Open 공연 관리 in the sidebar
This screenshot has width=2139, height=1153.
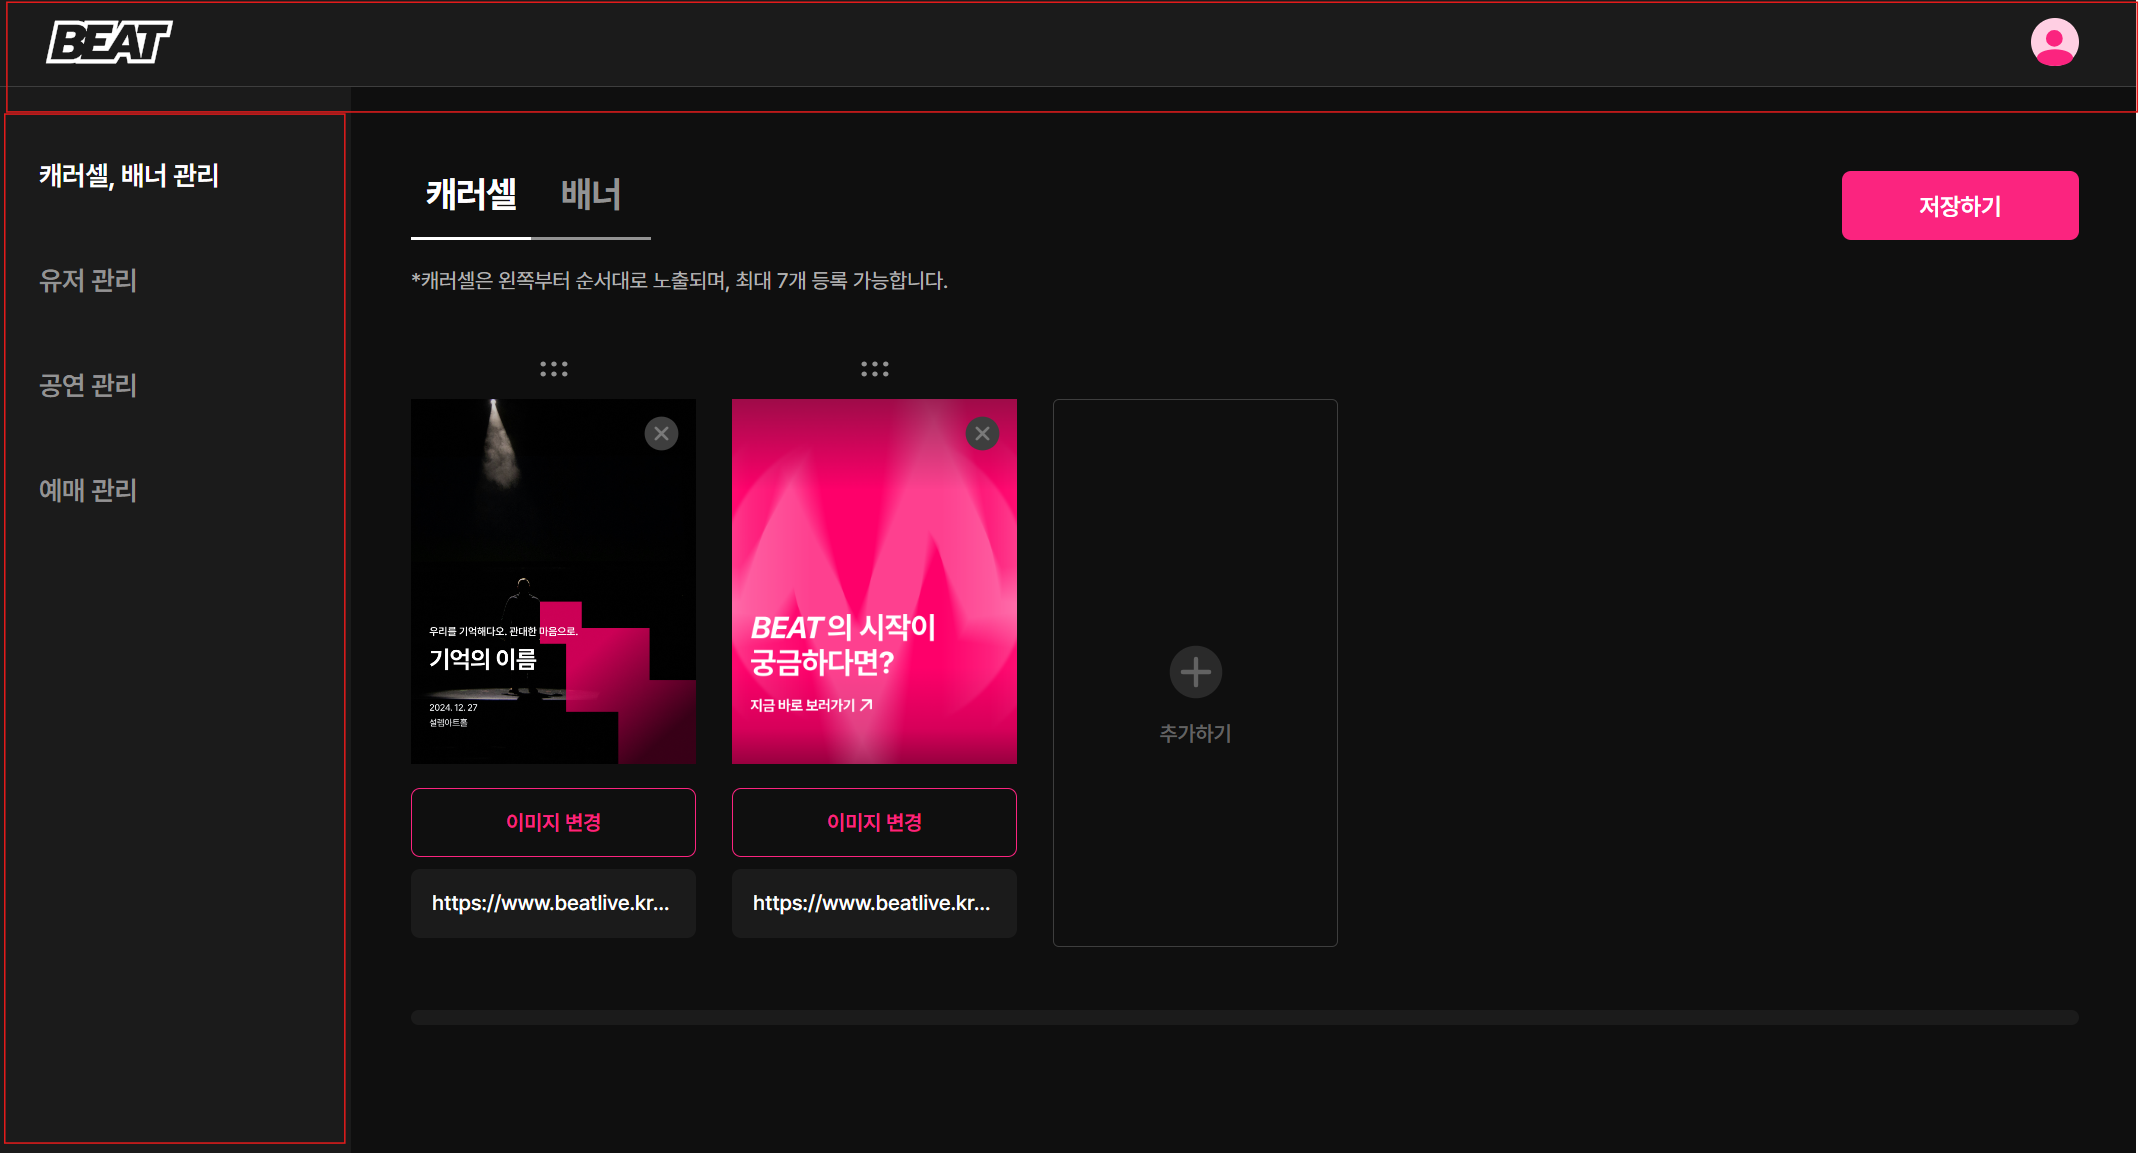coord(88,385)
